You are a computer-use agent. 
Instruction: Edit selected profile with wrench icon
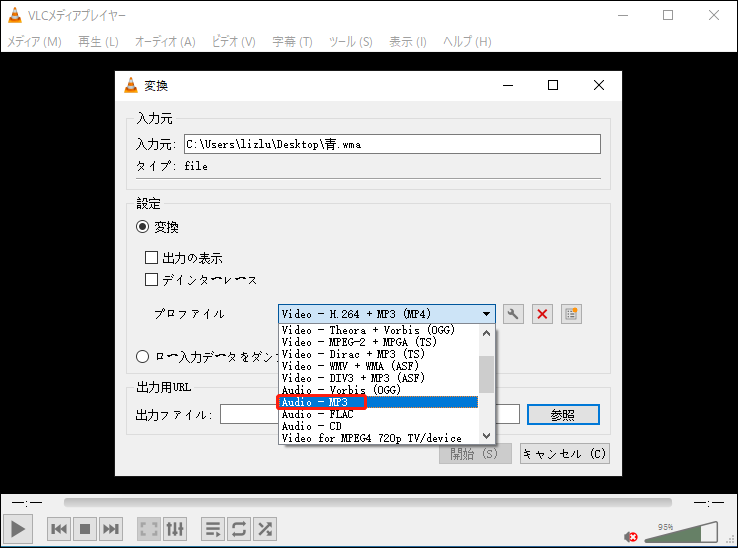513,314
